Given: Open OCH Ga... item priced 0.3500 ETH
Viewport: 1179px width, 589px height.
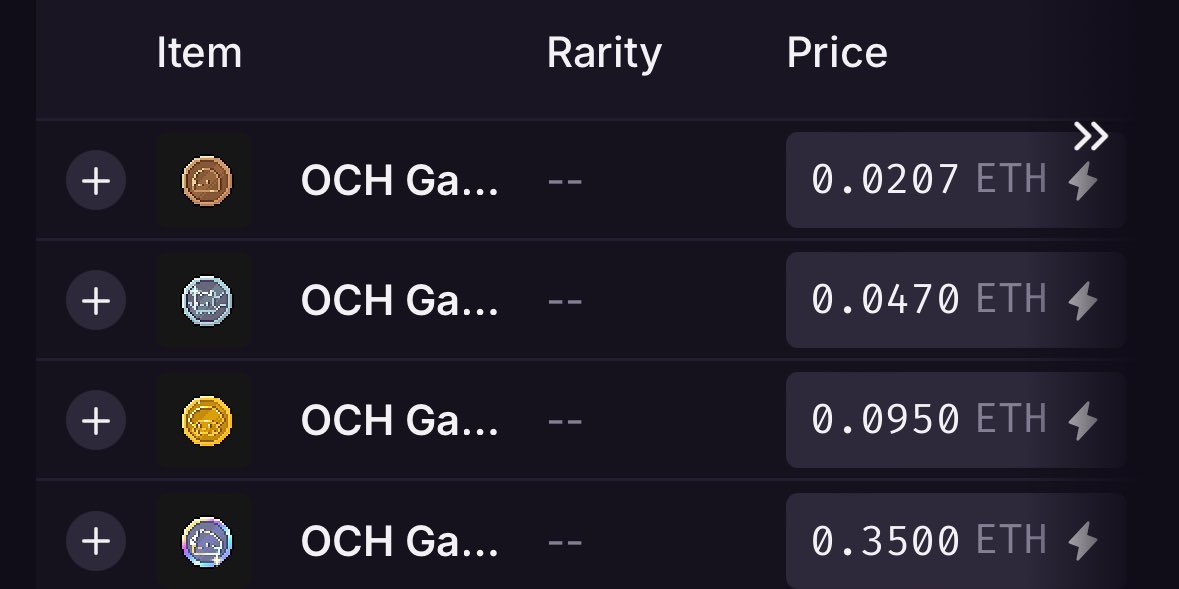Looking at the screenshot, I should point(399,541).
